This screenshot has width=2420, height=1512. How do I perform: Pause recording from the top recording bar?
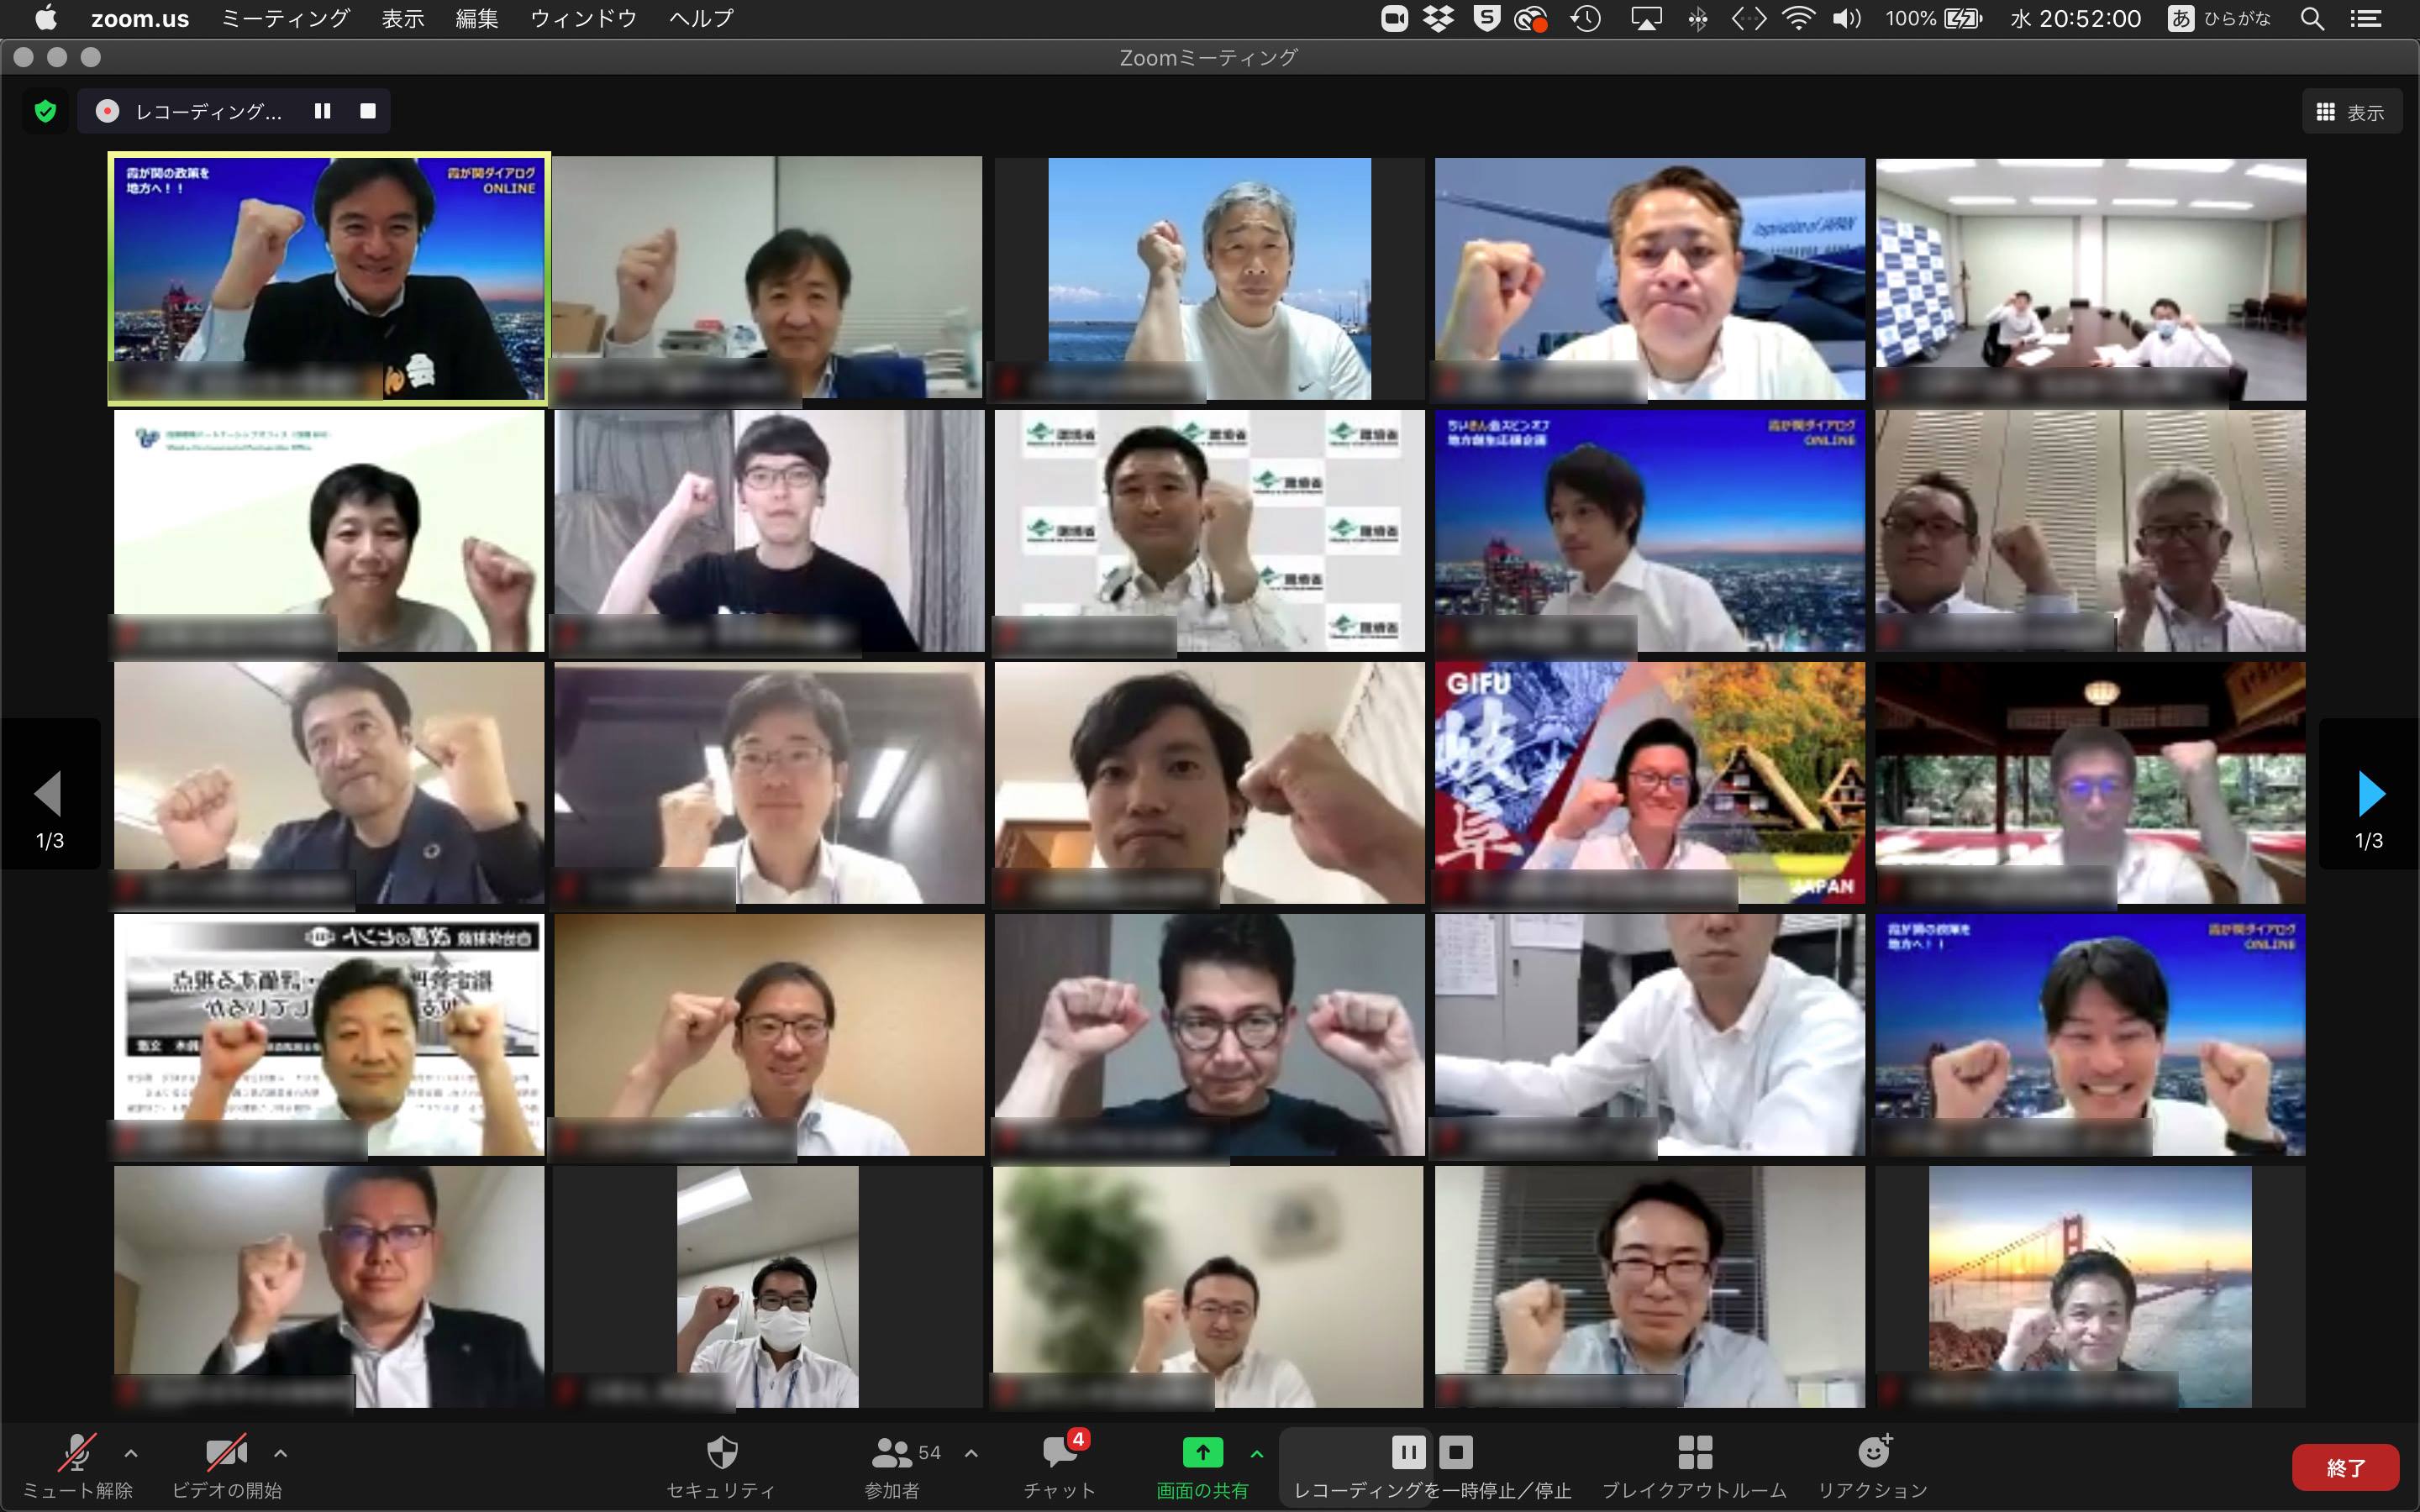[322, 111]
